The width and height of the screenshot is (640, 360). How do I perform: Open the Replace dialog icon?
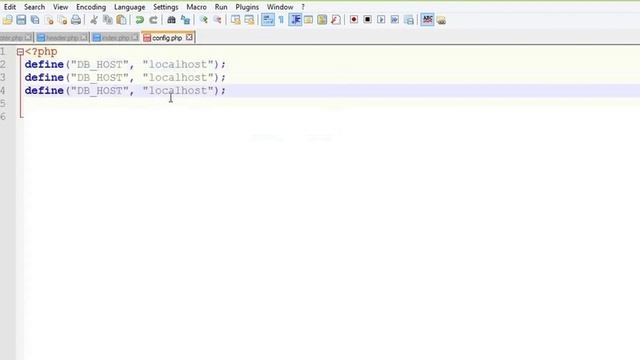pyautogui.click(x=185, y=20)
